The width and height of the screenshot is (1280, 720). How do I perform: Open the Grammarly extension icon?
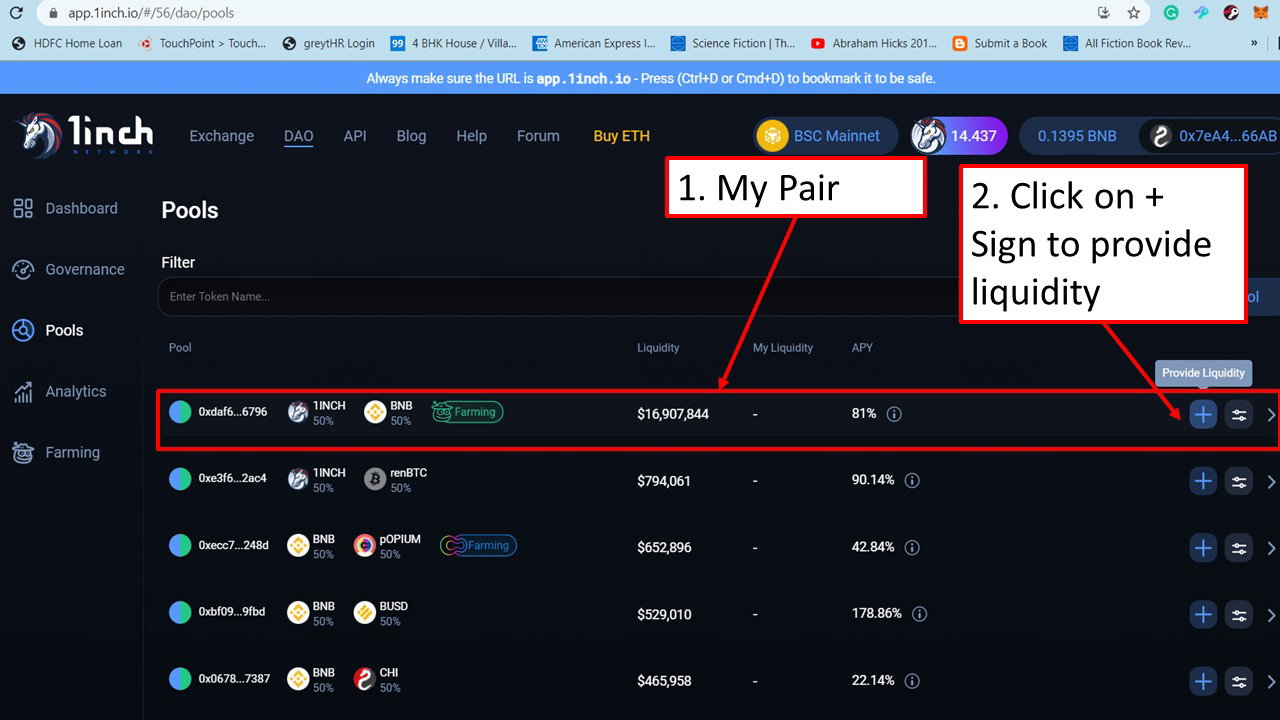point(1171,13)
